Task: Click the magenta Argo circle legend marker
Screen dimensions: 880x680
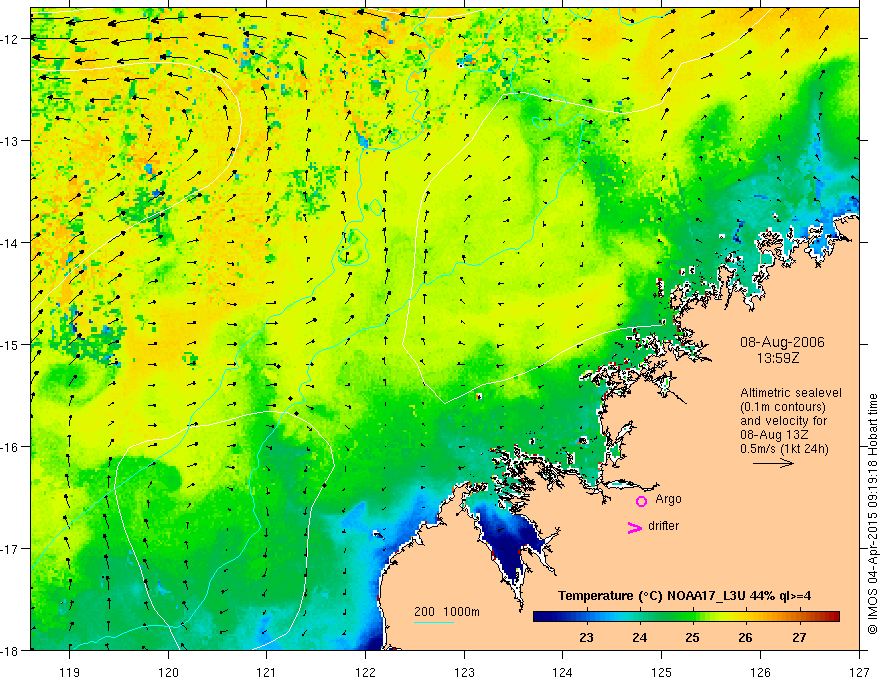Action: tap(641, 501)
